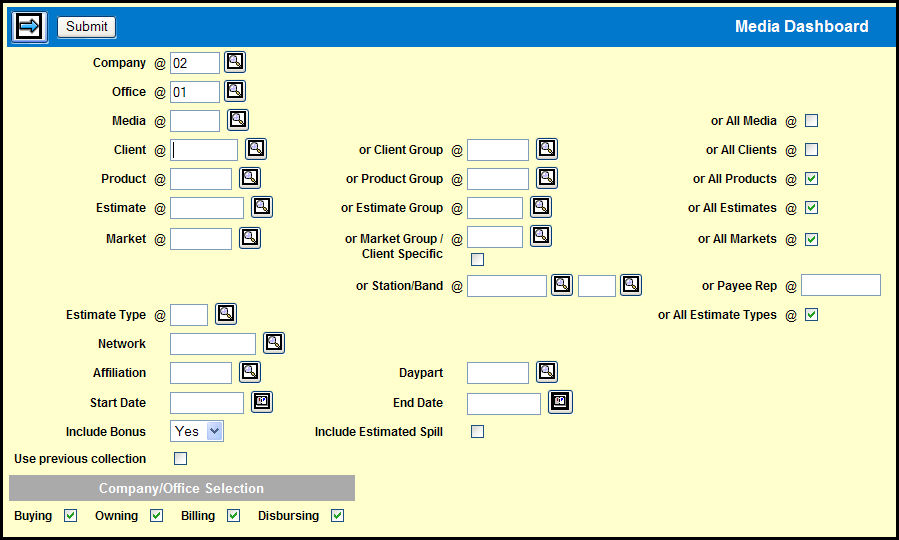Viewport: 899px width, 540px height.
Task: Click the Client Group lookup icon
Action: click(x=546, y=149)
